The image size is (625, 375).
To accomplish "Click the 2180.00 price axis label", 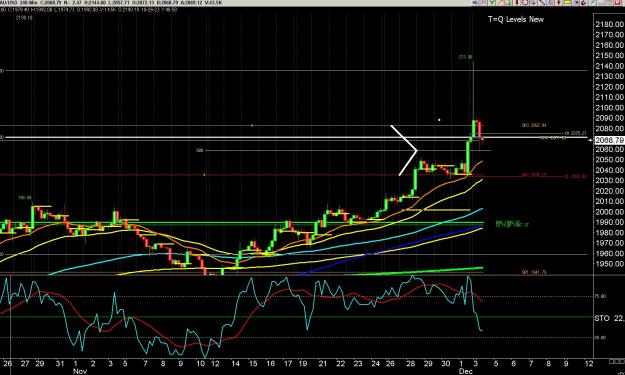I will coord(609,25).
